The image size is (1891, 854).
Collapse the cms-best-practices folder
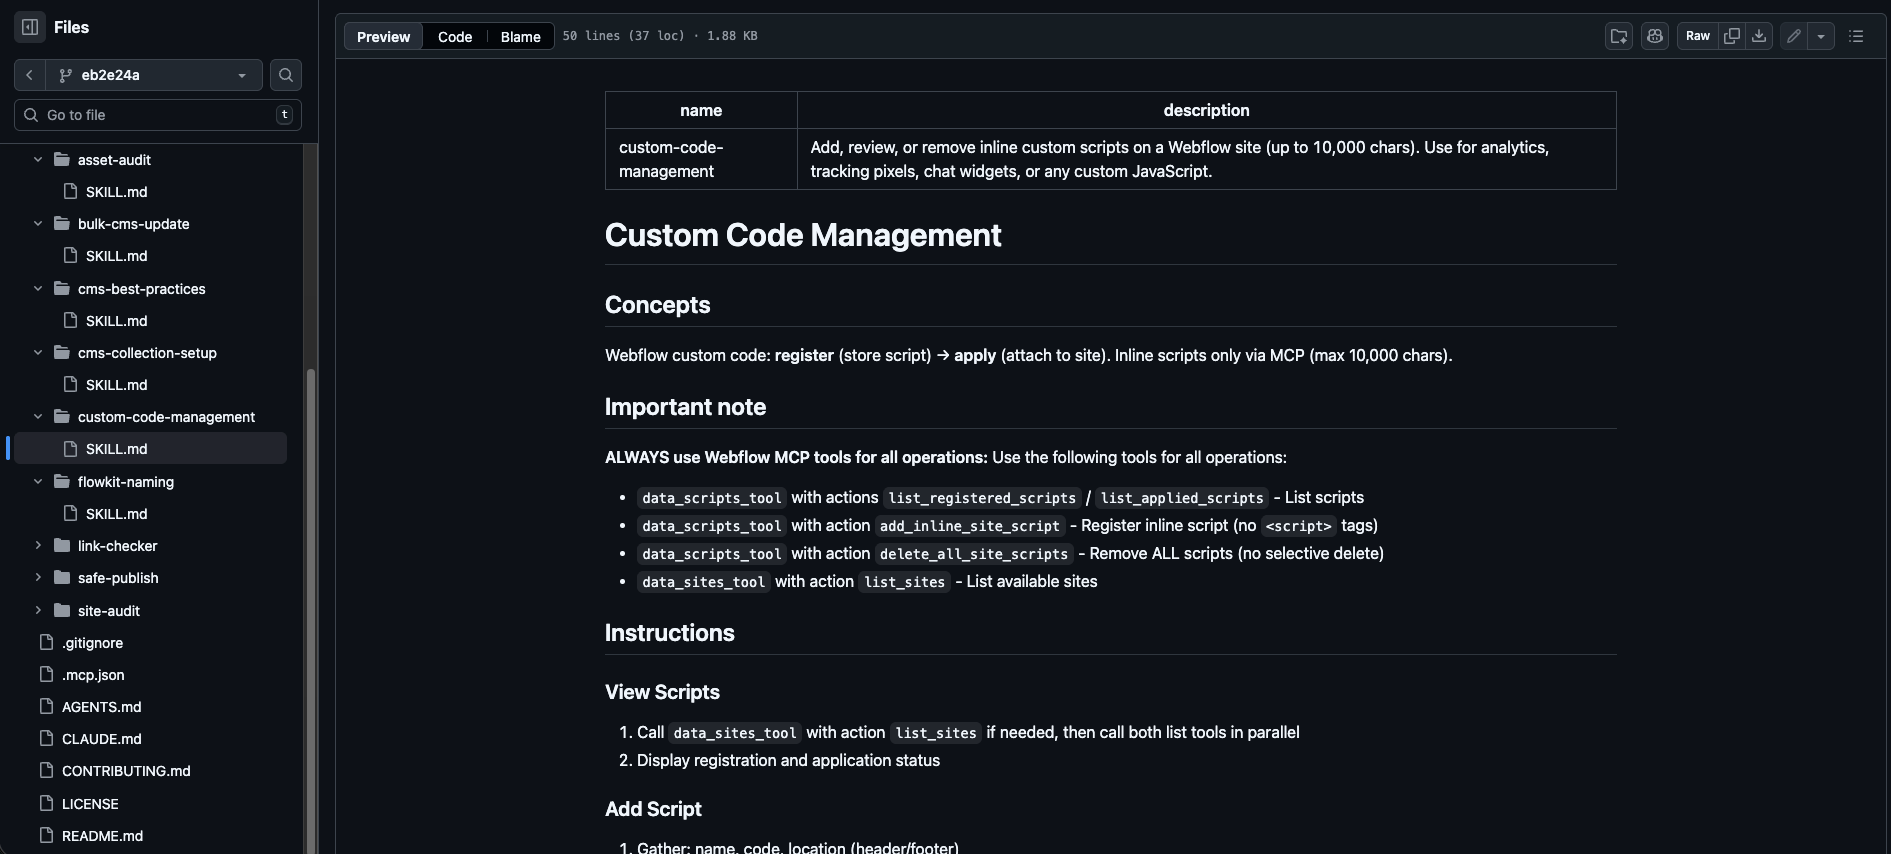pyautogui.click(x=38, y=288)
